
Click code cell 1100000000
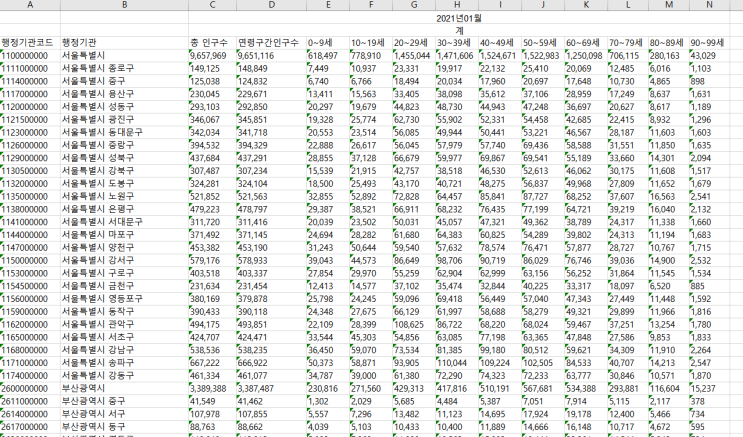tap(30, 55)
